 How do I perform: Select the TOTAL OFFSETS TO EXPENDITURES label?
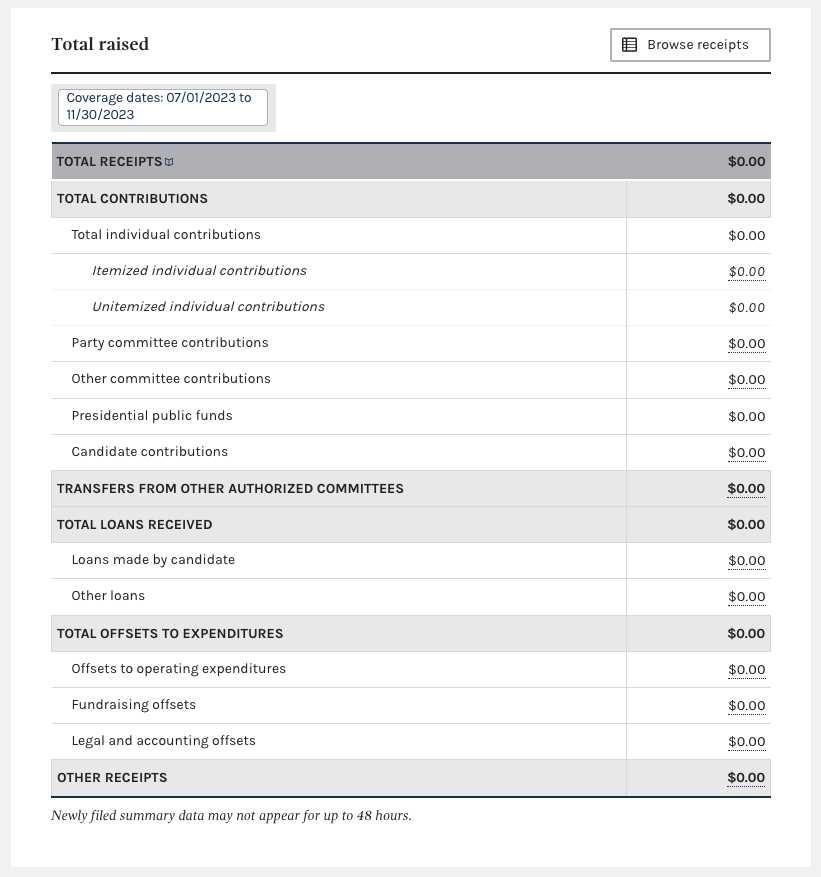pos(170,634)
